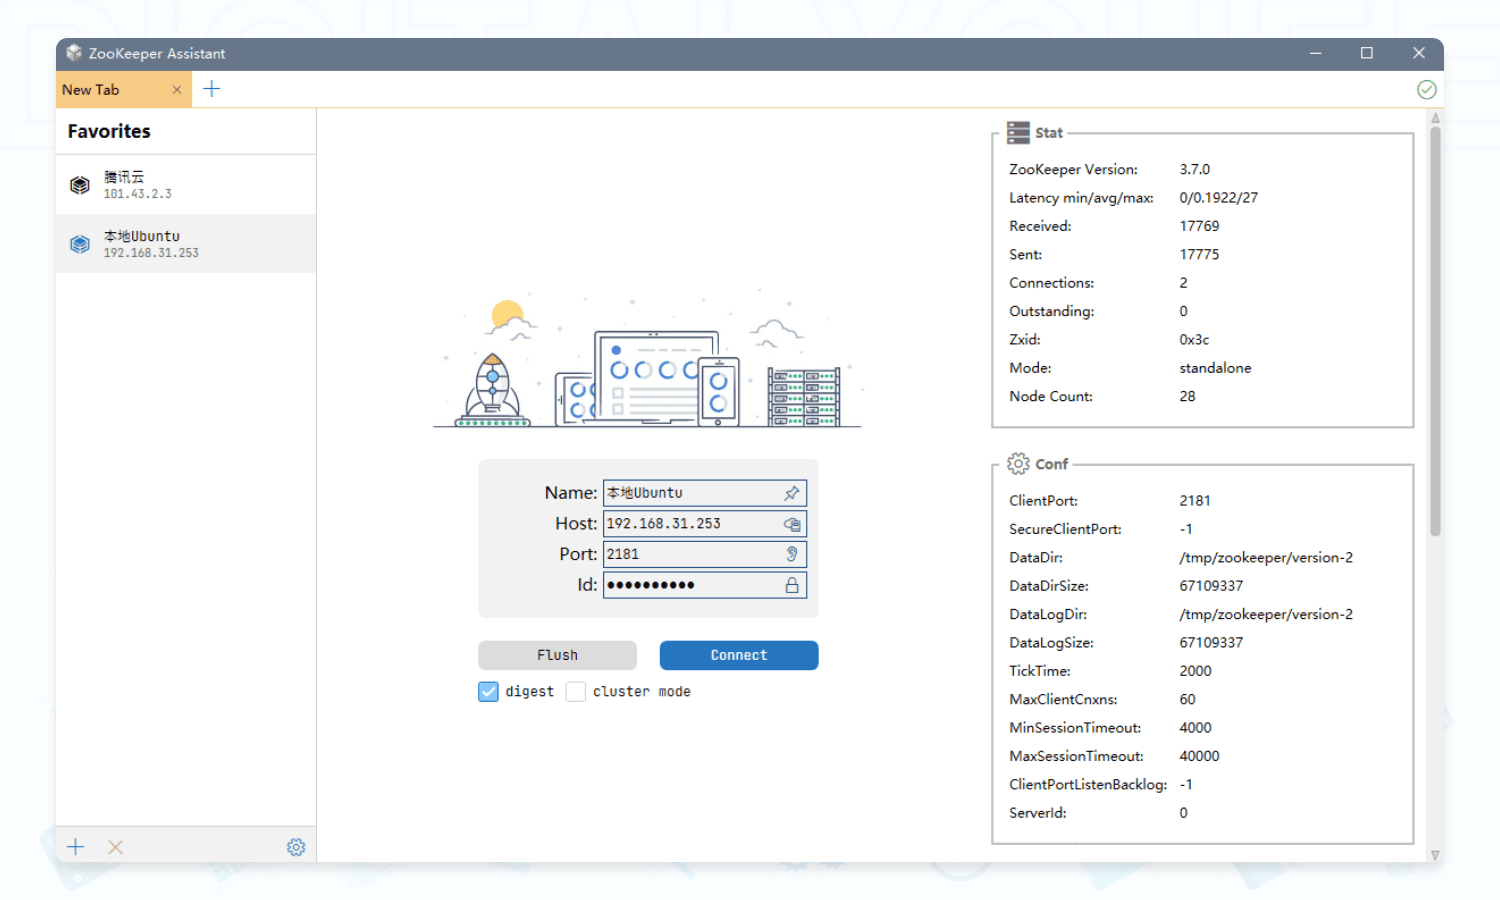
Task: Close the New Tab tab
Action: pos(177,90)
